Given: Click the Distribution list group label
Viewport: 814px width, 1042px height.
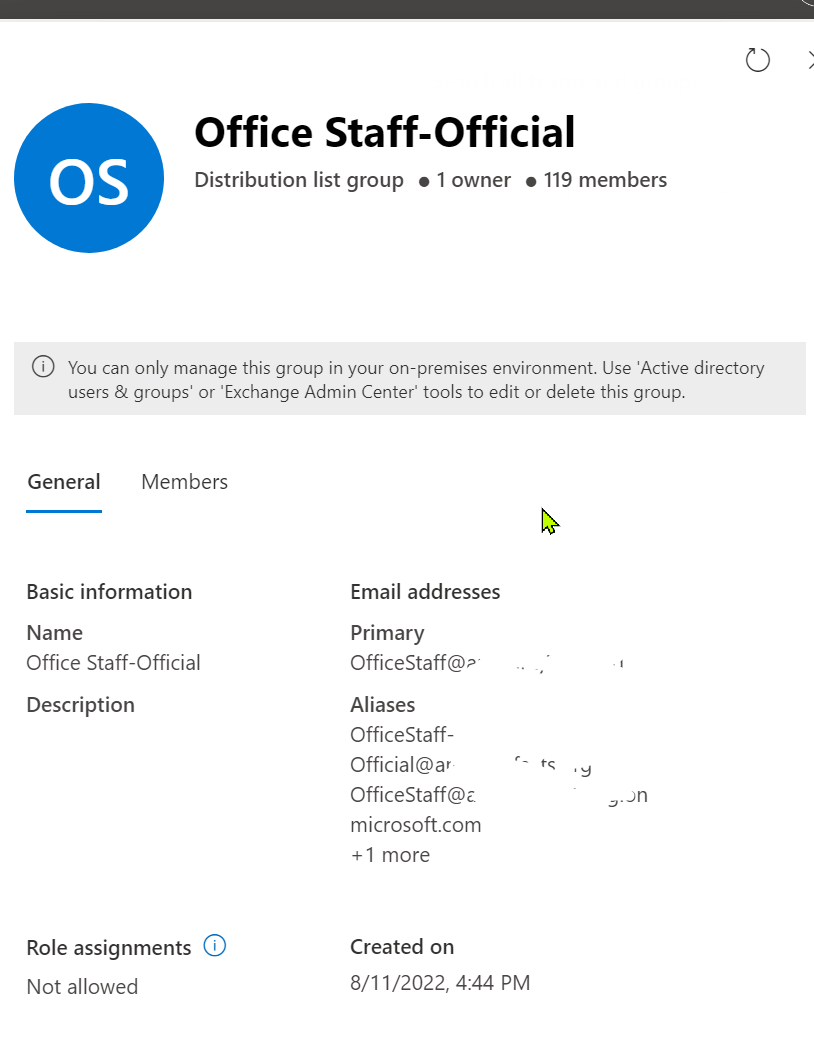Looking at the screenshot, I should 299,180.
